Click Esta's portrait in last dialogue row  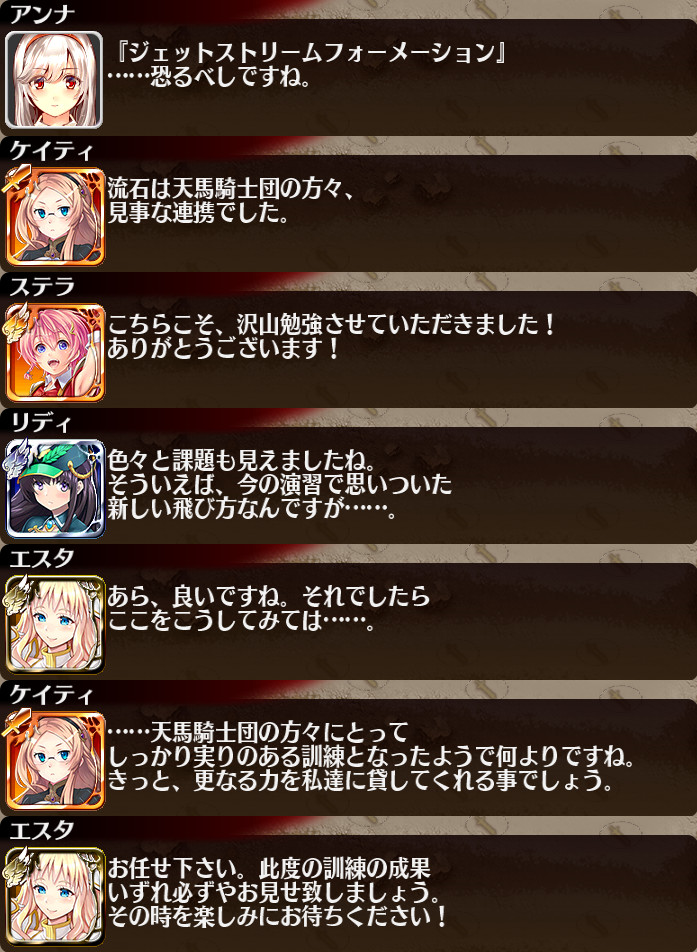click(x=54, y=896)
